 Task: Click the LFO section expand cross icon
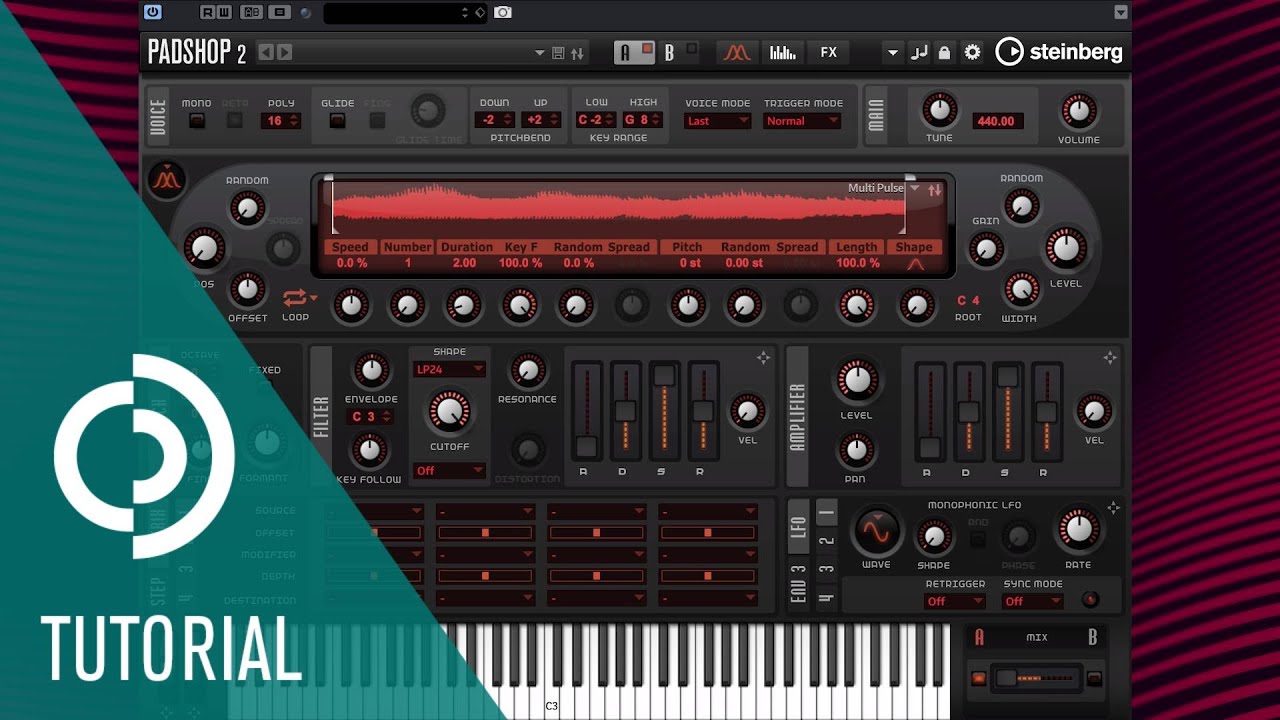pos(1113,508)
